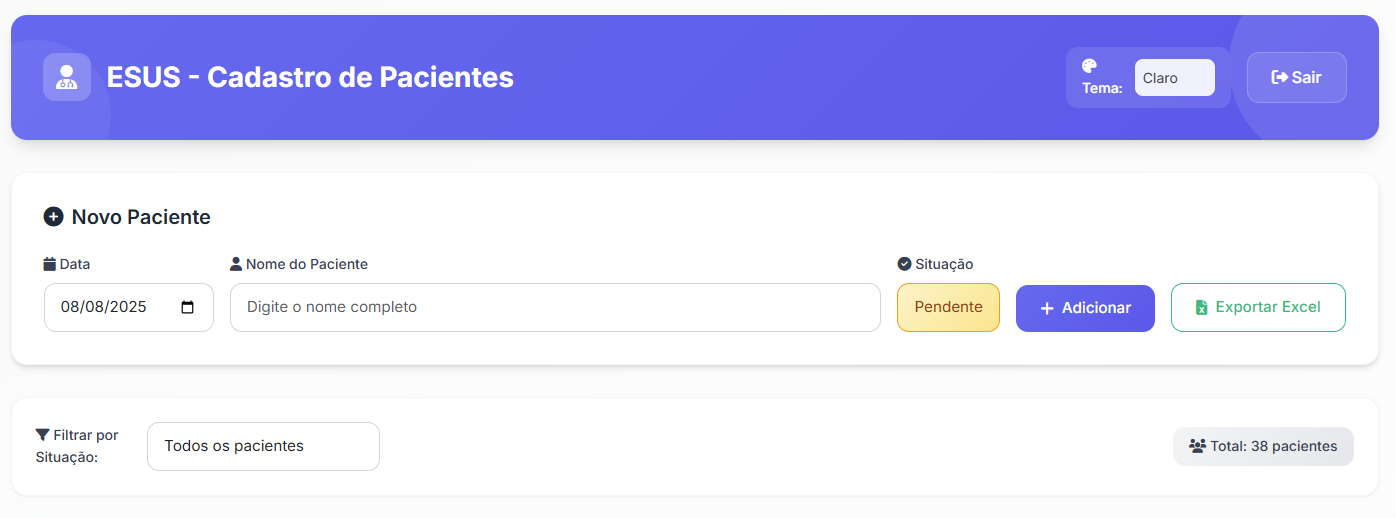Expand the Todos os pacientes filter dropdown

[263, 446]
